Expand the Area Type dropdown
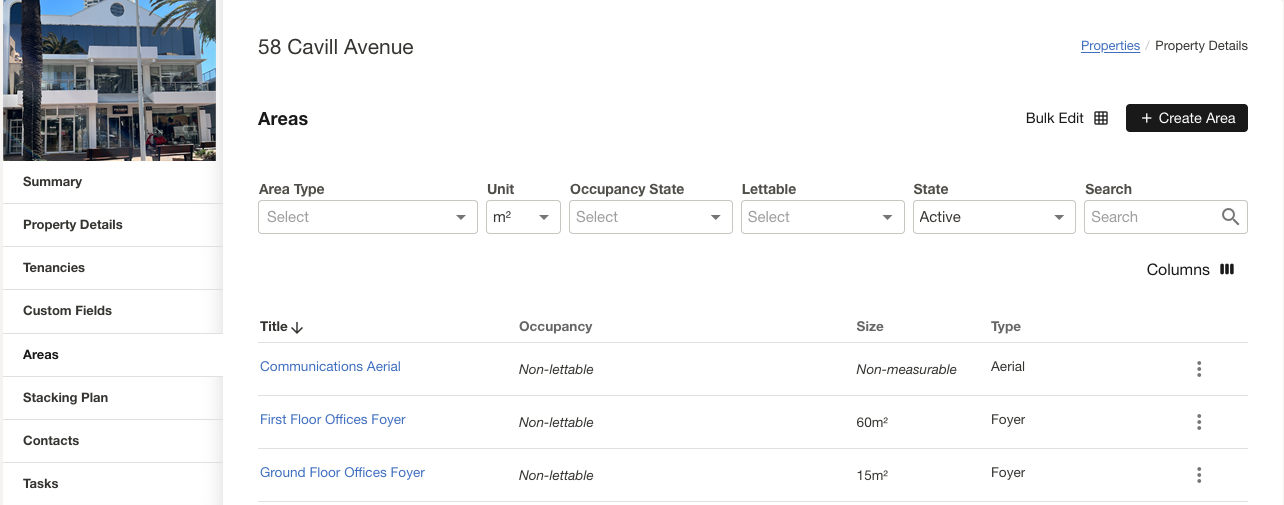Screen dimensions: 1284x505 click(367, 217)
